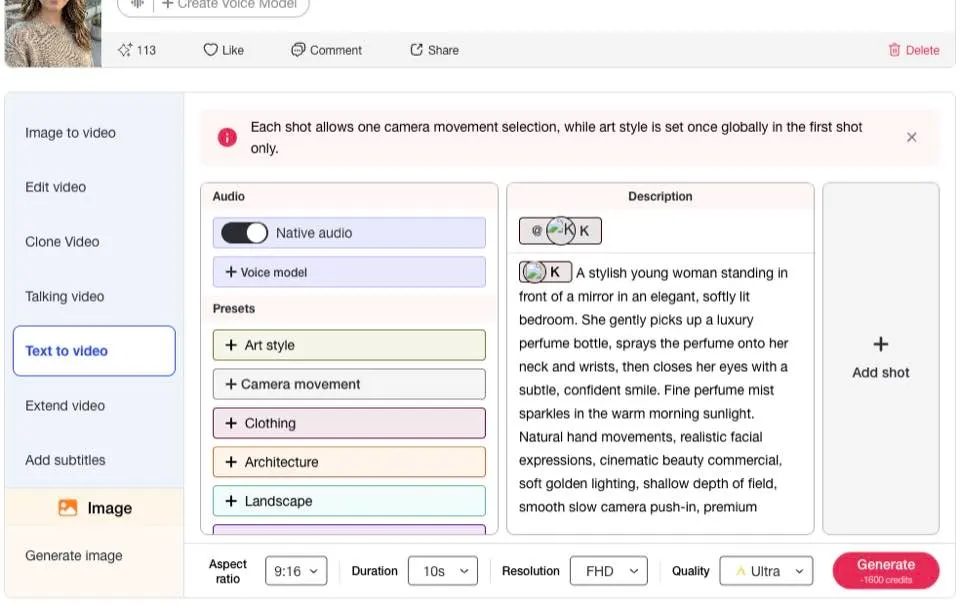The width and height of the screenshot is (960, 610).
Task: Open comments via the speech bubble icon
Action: 298,50
